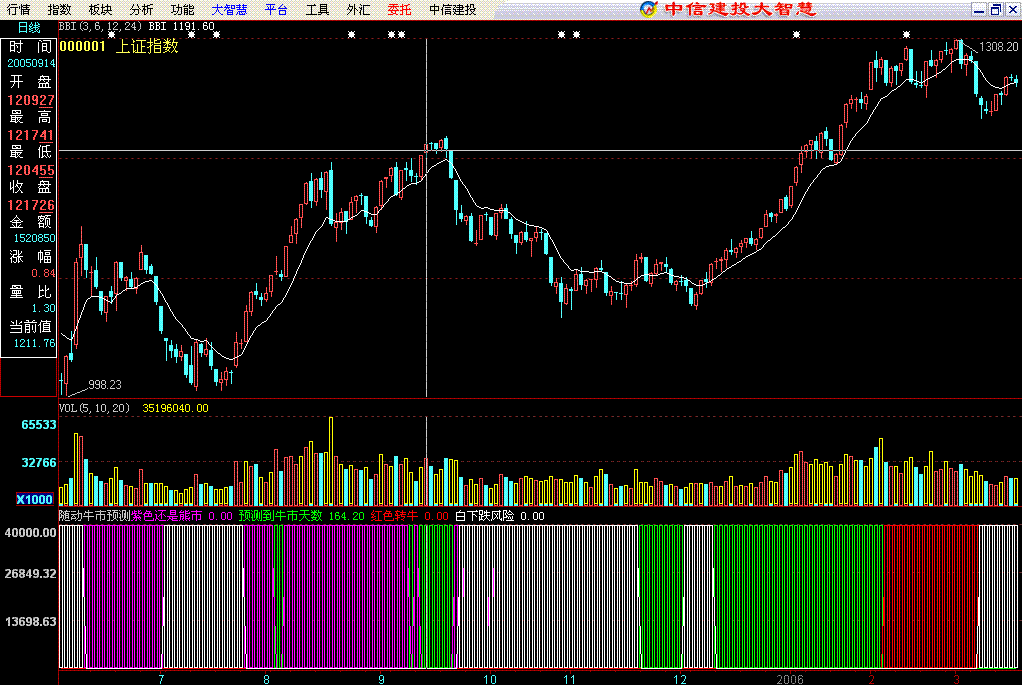The height and width of the screenshot is (685, 1022).
Task: Click the 40000.00 indicator axis value
Action: point(31,533)
